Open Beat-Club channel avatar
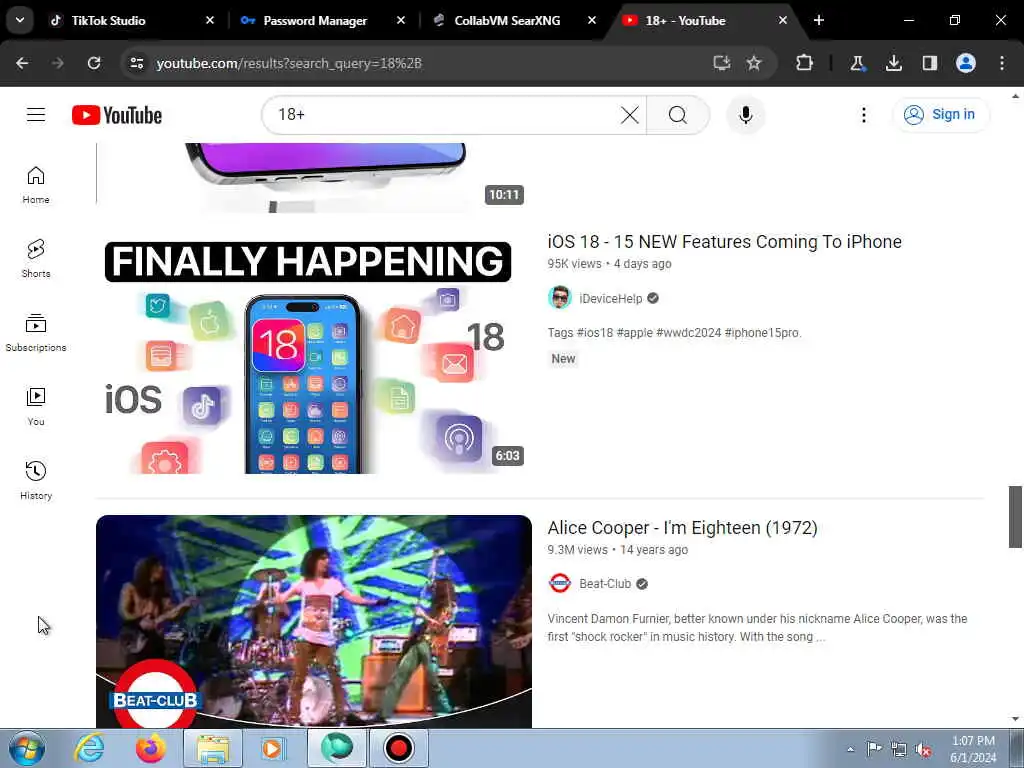Viewport: 1024px width, 768px height. coord(560,583)
